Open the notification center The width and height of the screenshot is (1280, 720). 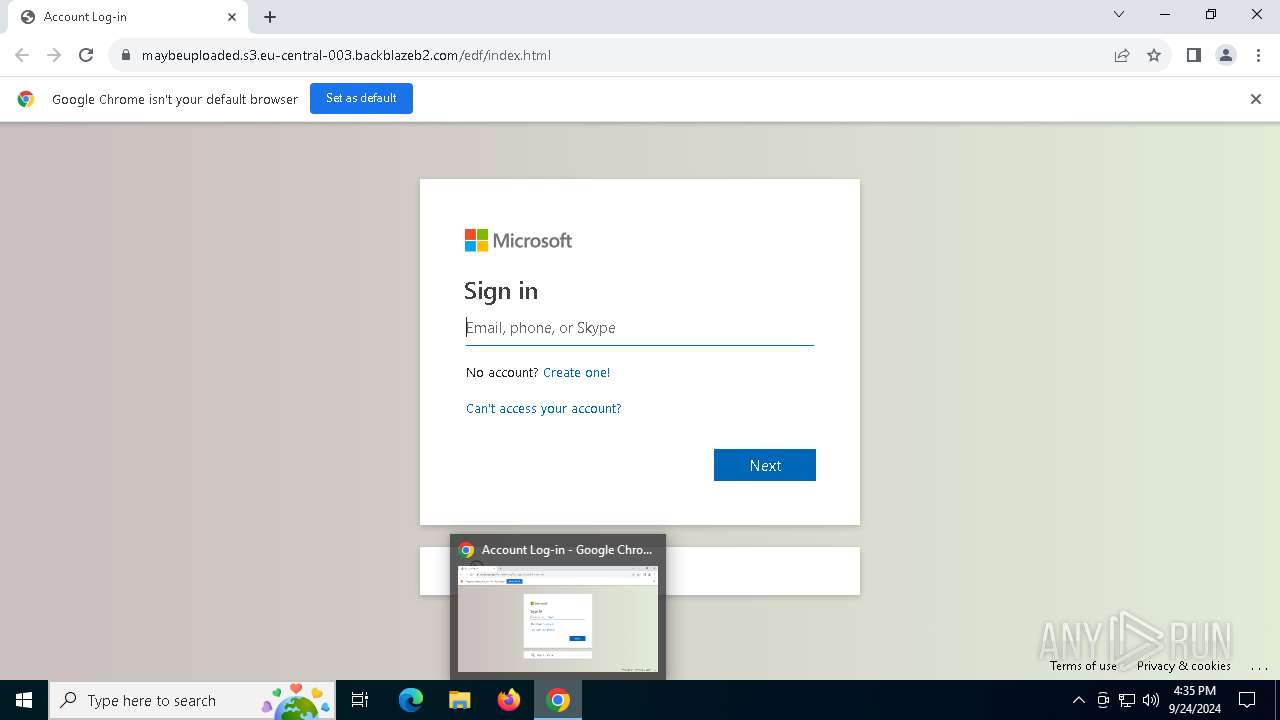click(1247, 700)
